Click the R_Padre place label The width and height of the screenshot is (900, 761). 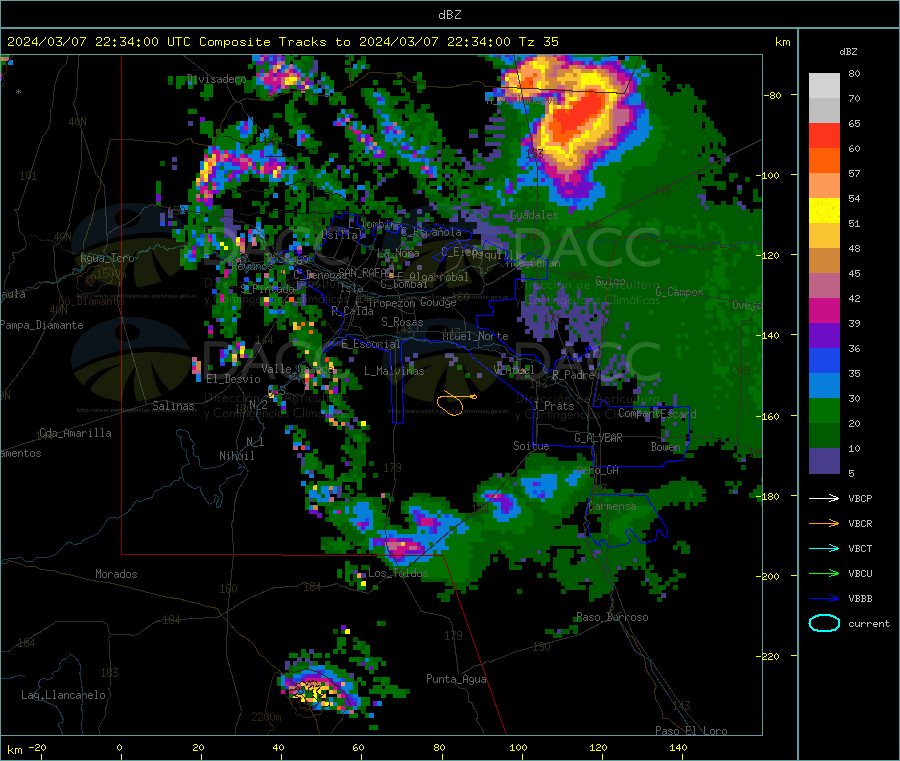(x=573, y=375)
